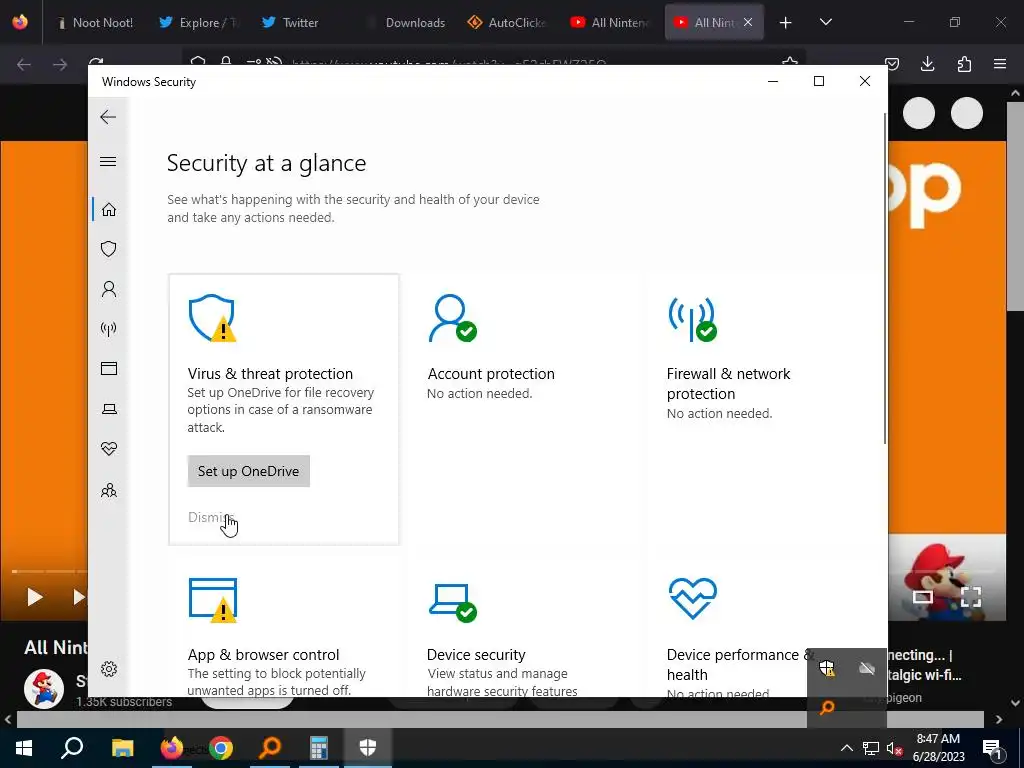Screen dimensions: 1024x768
Task: Click the muted volume icon in the tray
Action: coord(894,748)
